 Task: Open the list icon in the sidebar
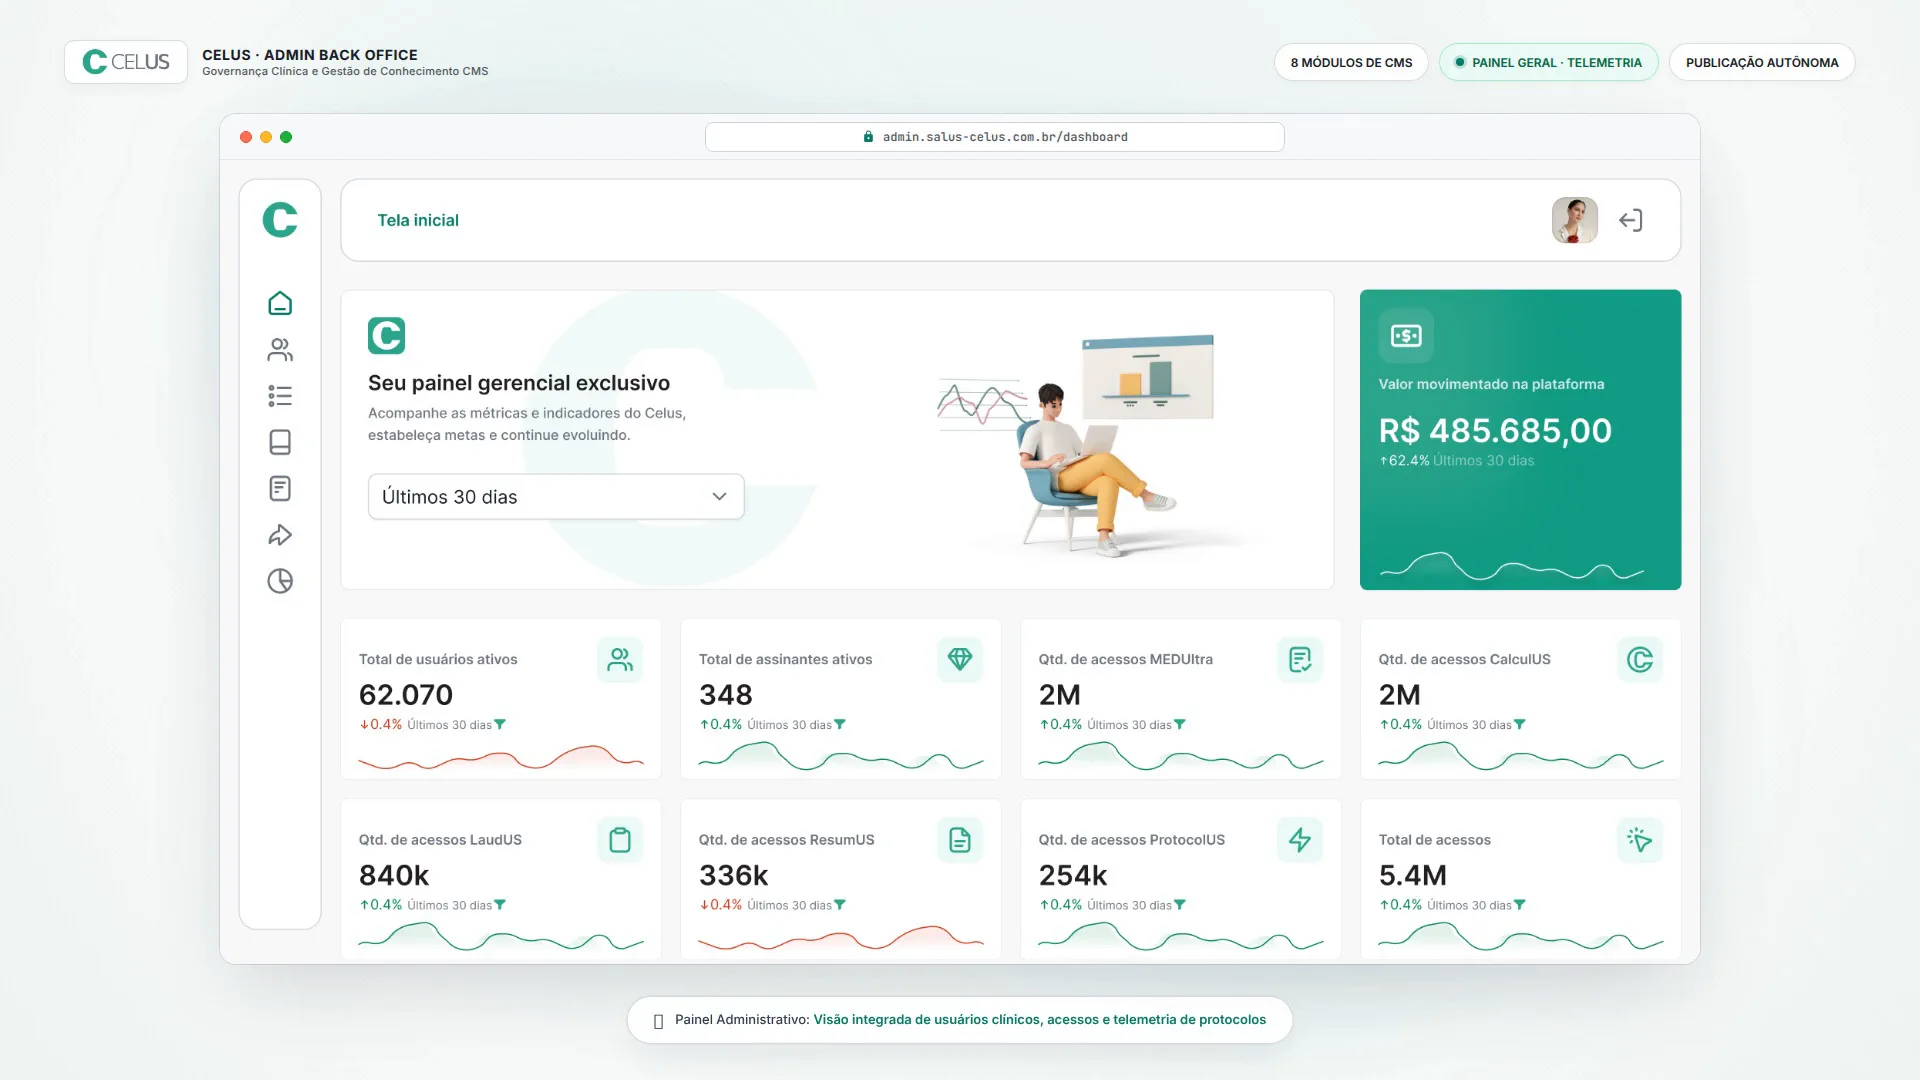click(280, 396)
